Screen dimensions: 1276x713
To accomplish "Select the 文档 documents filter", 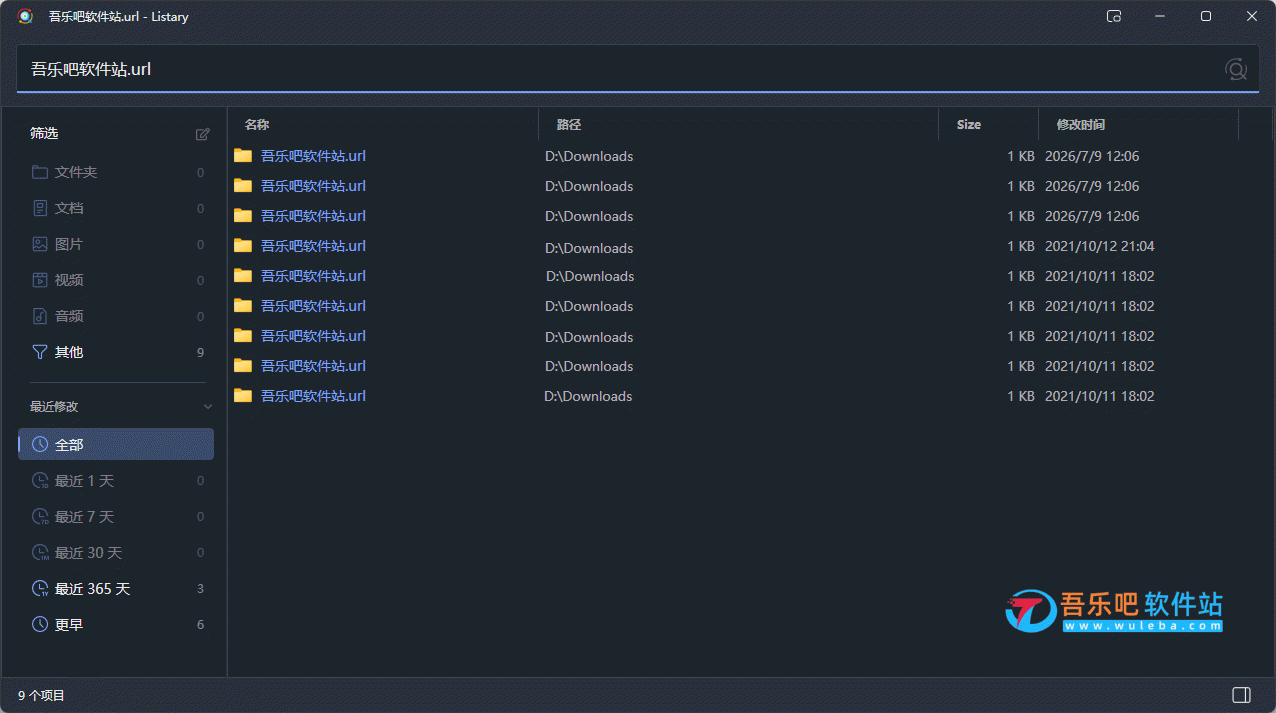I will point(116,208).
